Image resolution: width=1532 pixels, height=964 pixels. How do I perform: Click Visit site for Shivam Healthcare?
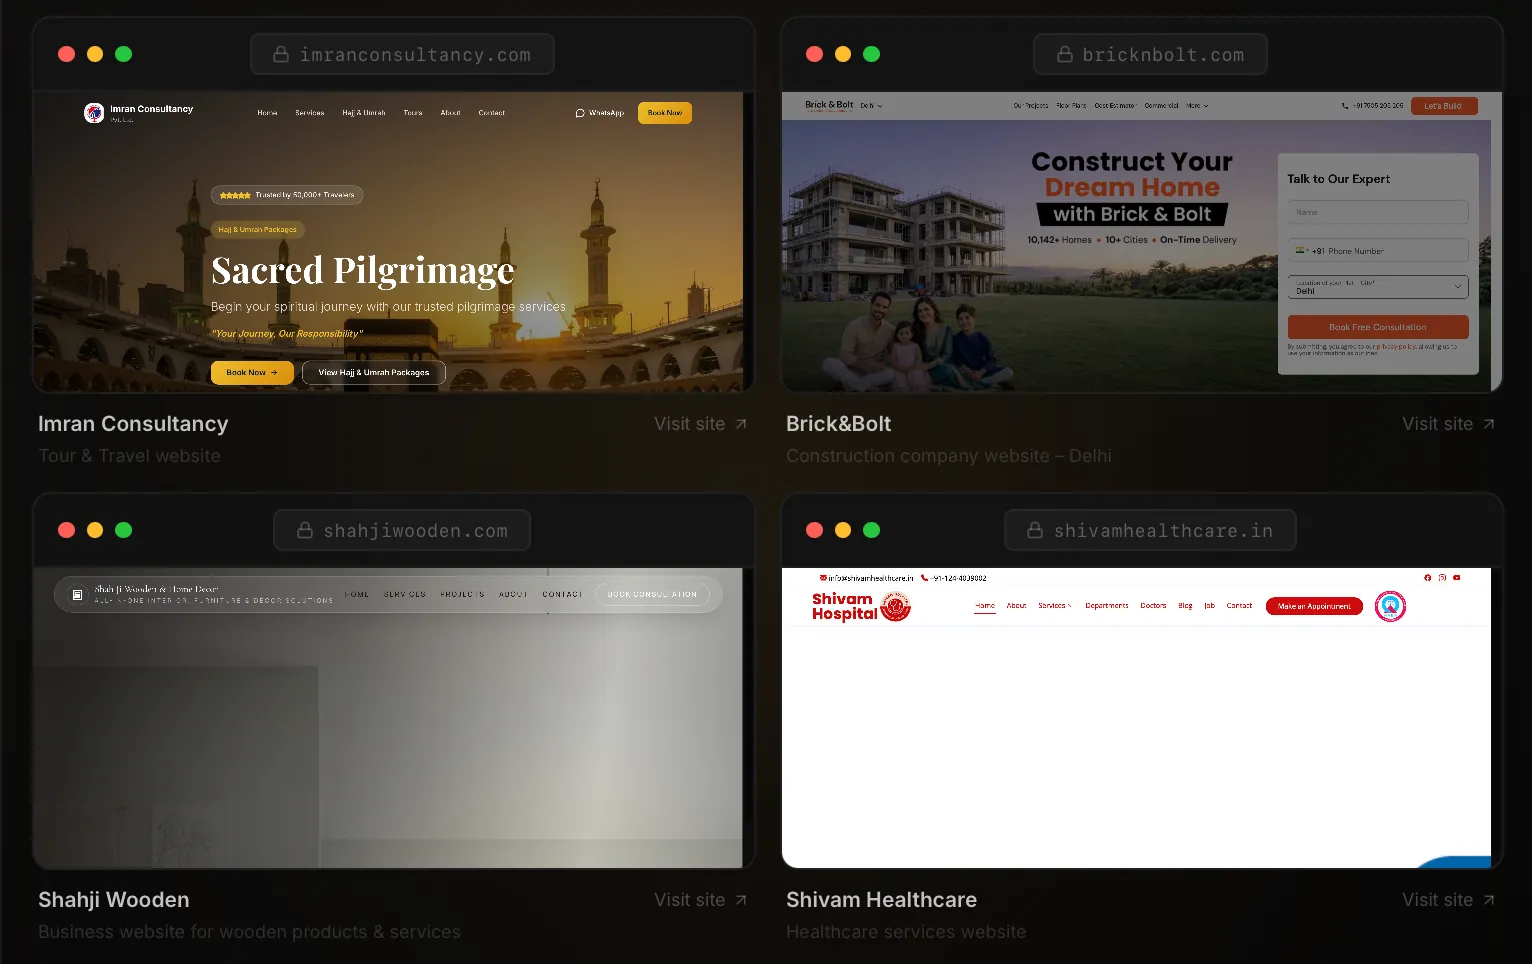[x=1449, y=900]
